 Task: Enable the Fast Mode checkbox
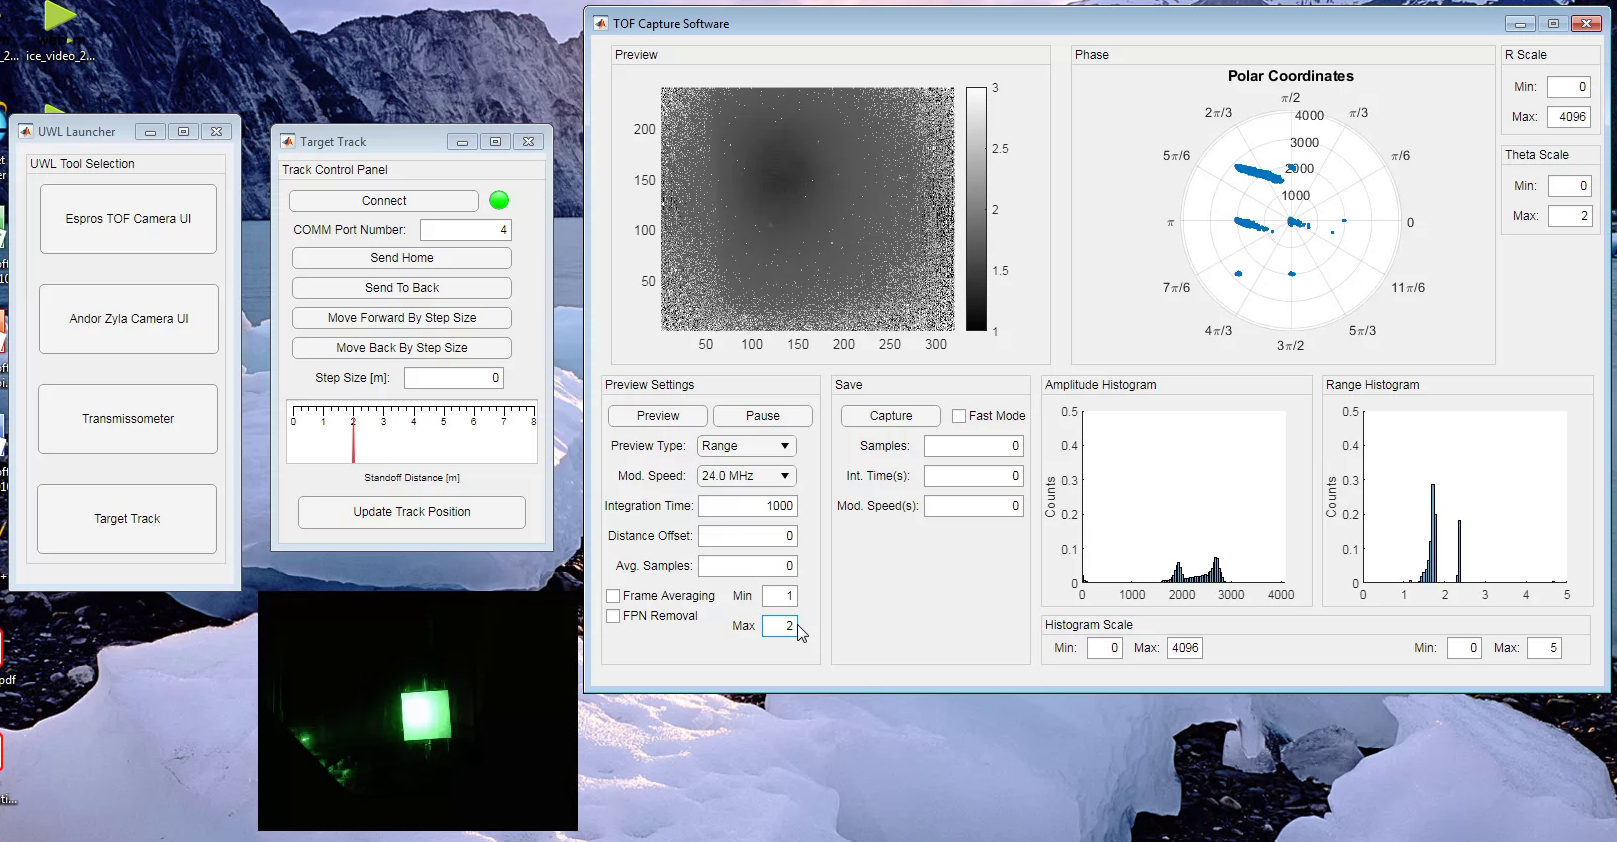(959, 416)
